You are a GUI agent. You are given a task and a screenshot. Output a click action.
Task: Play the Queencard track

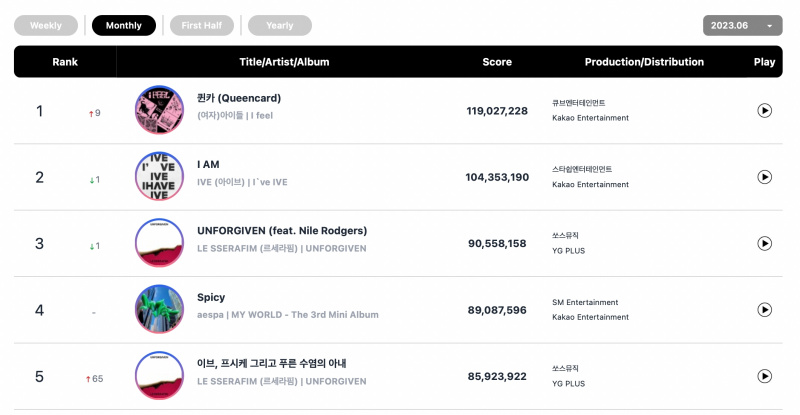764,110
